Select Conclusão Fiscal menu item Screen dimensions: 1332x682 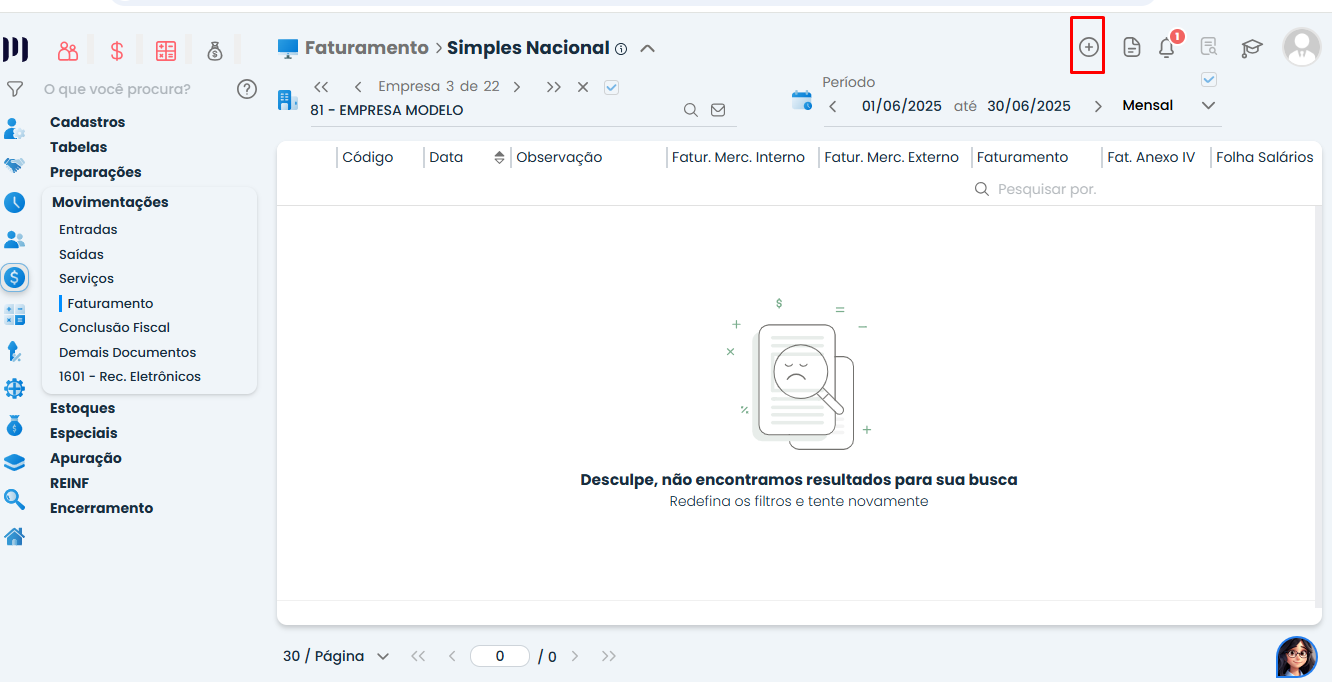point(114,327)
